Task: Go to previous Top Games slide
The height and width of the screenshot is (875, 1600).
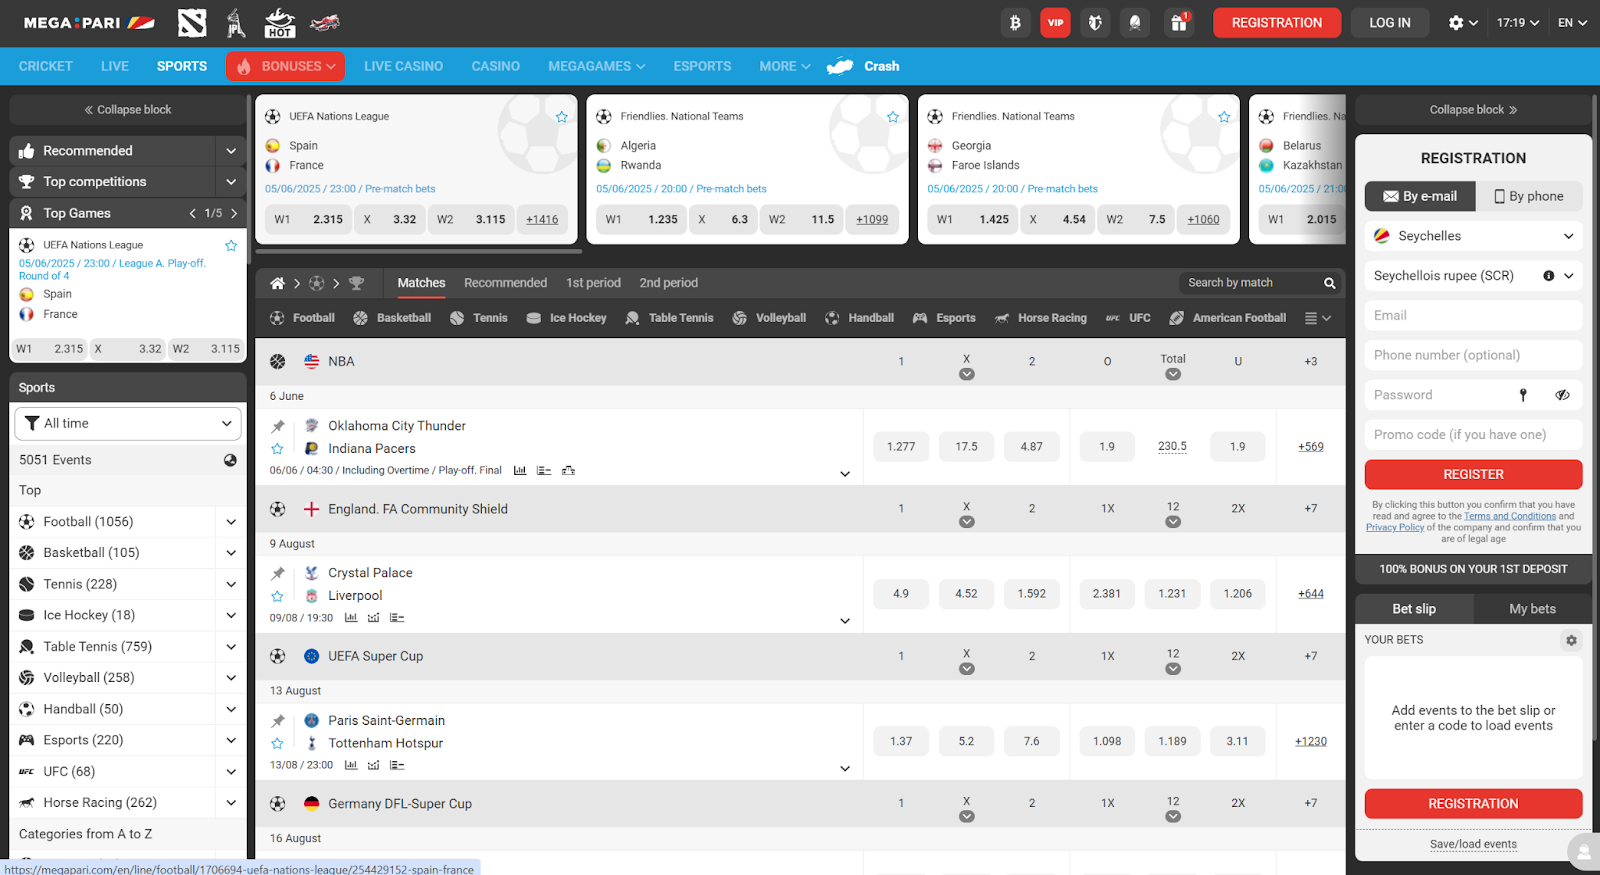Action: [x=193, y=213]
